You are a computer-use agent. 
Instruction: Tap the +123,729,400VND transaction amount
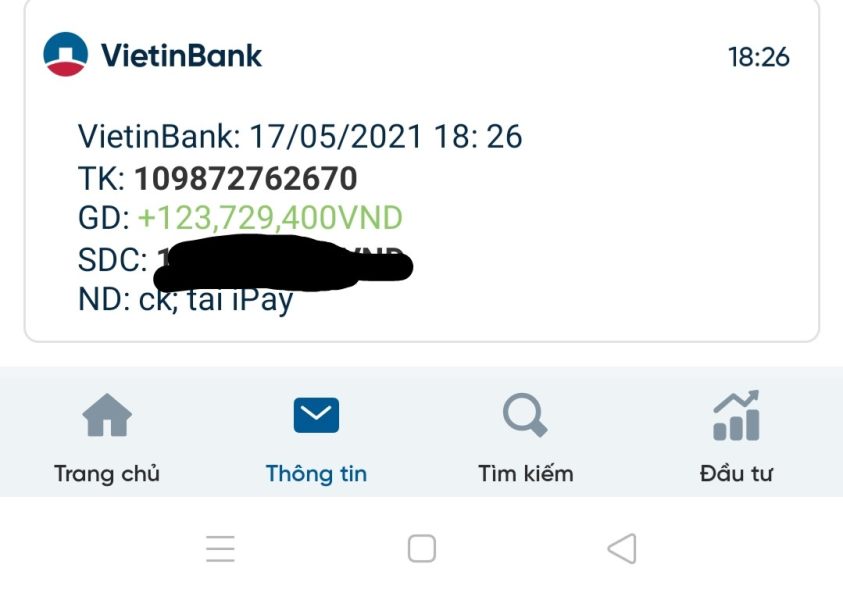[270, 218]
